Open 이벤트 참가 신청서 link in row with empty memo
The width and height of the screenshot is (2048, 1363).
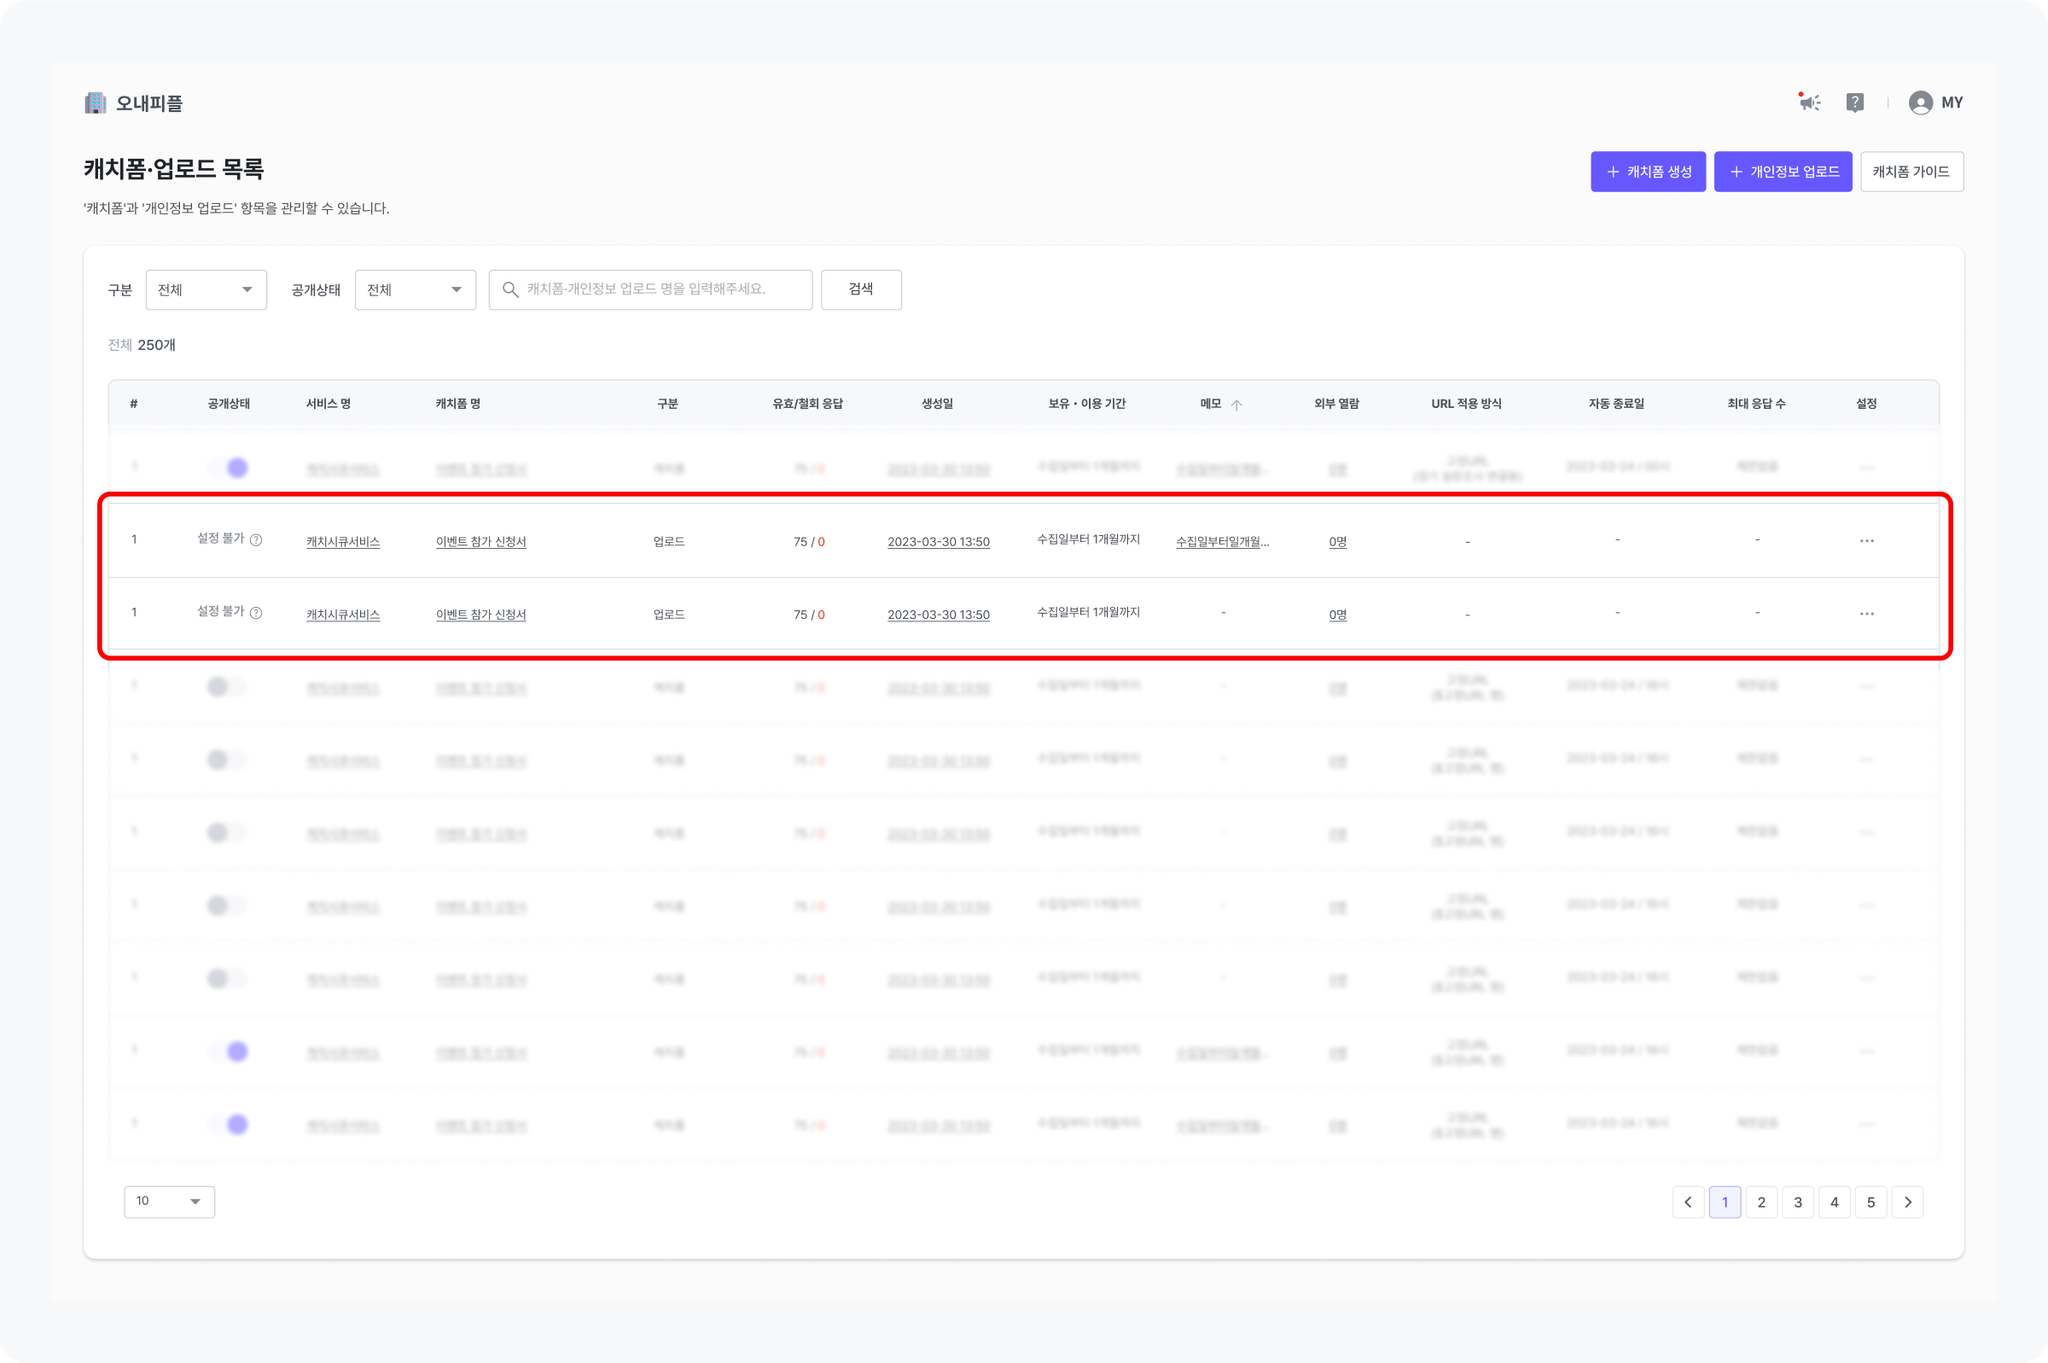(481, 615)
